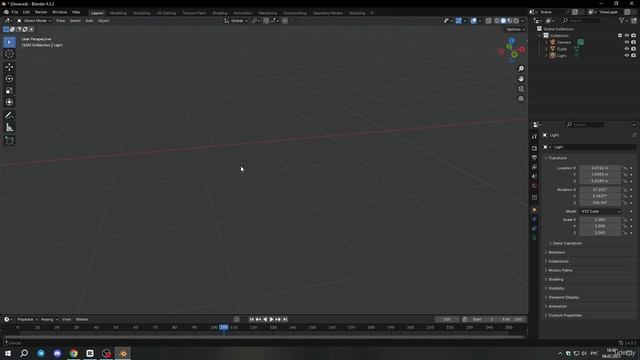The image size is (640, 360).
Task: Toggle Collection exclude from view layer checkbox
Action: pos(620,36)
